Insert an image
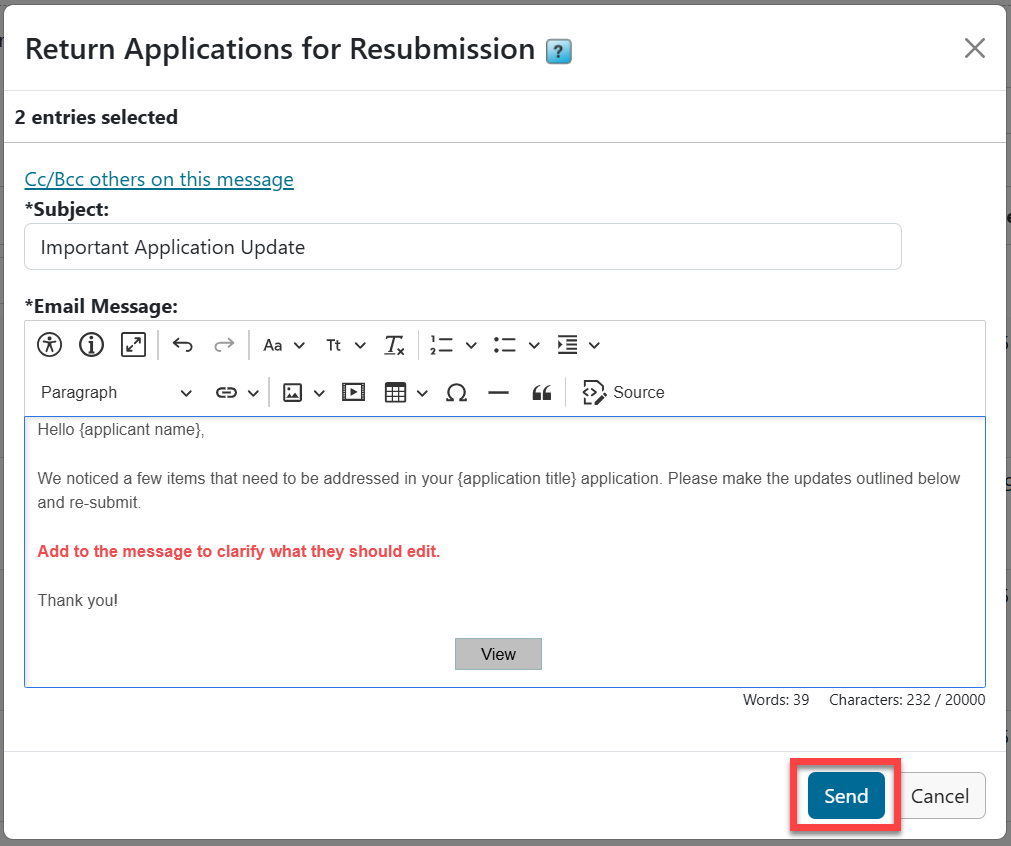This screenshot has height=846, width=1011. pyautogui.click(x=293, y=393)
